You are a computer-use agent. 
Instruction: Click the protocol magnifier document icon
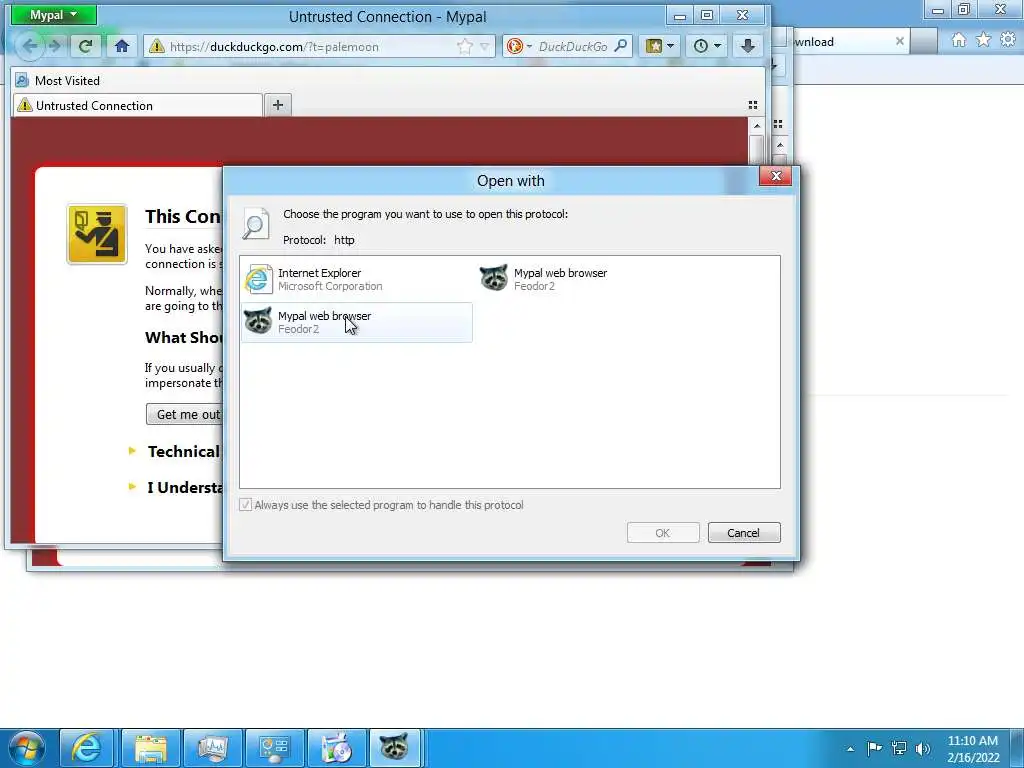tap(255, 223)
